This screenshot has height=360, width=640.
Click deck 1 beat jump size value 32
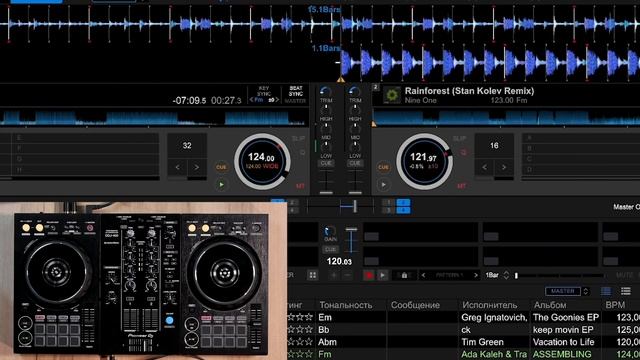coord(187,146)
